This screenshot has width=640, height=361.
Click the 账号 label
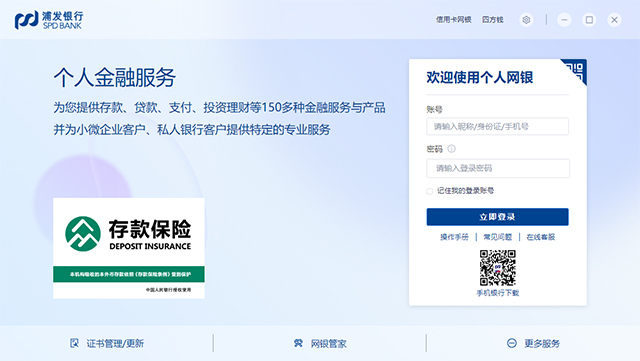click(434, 109)
